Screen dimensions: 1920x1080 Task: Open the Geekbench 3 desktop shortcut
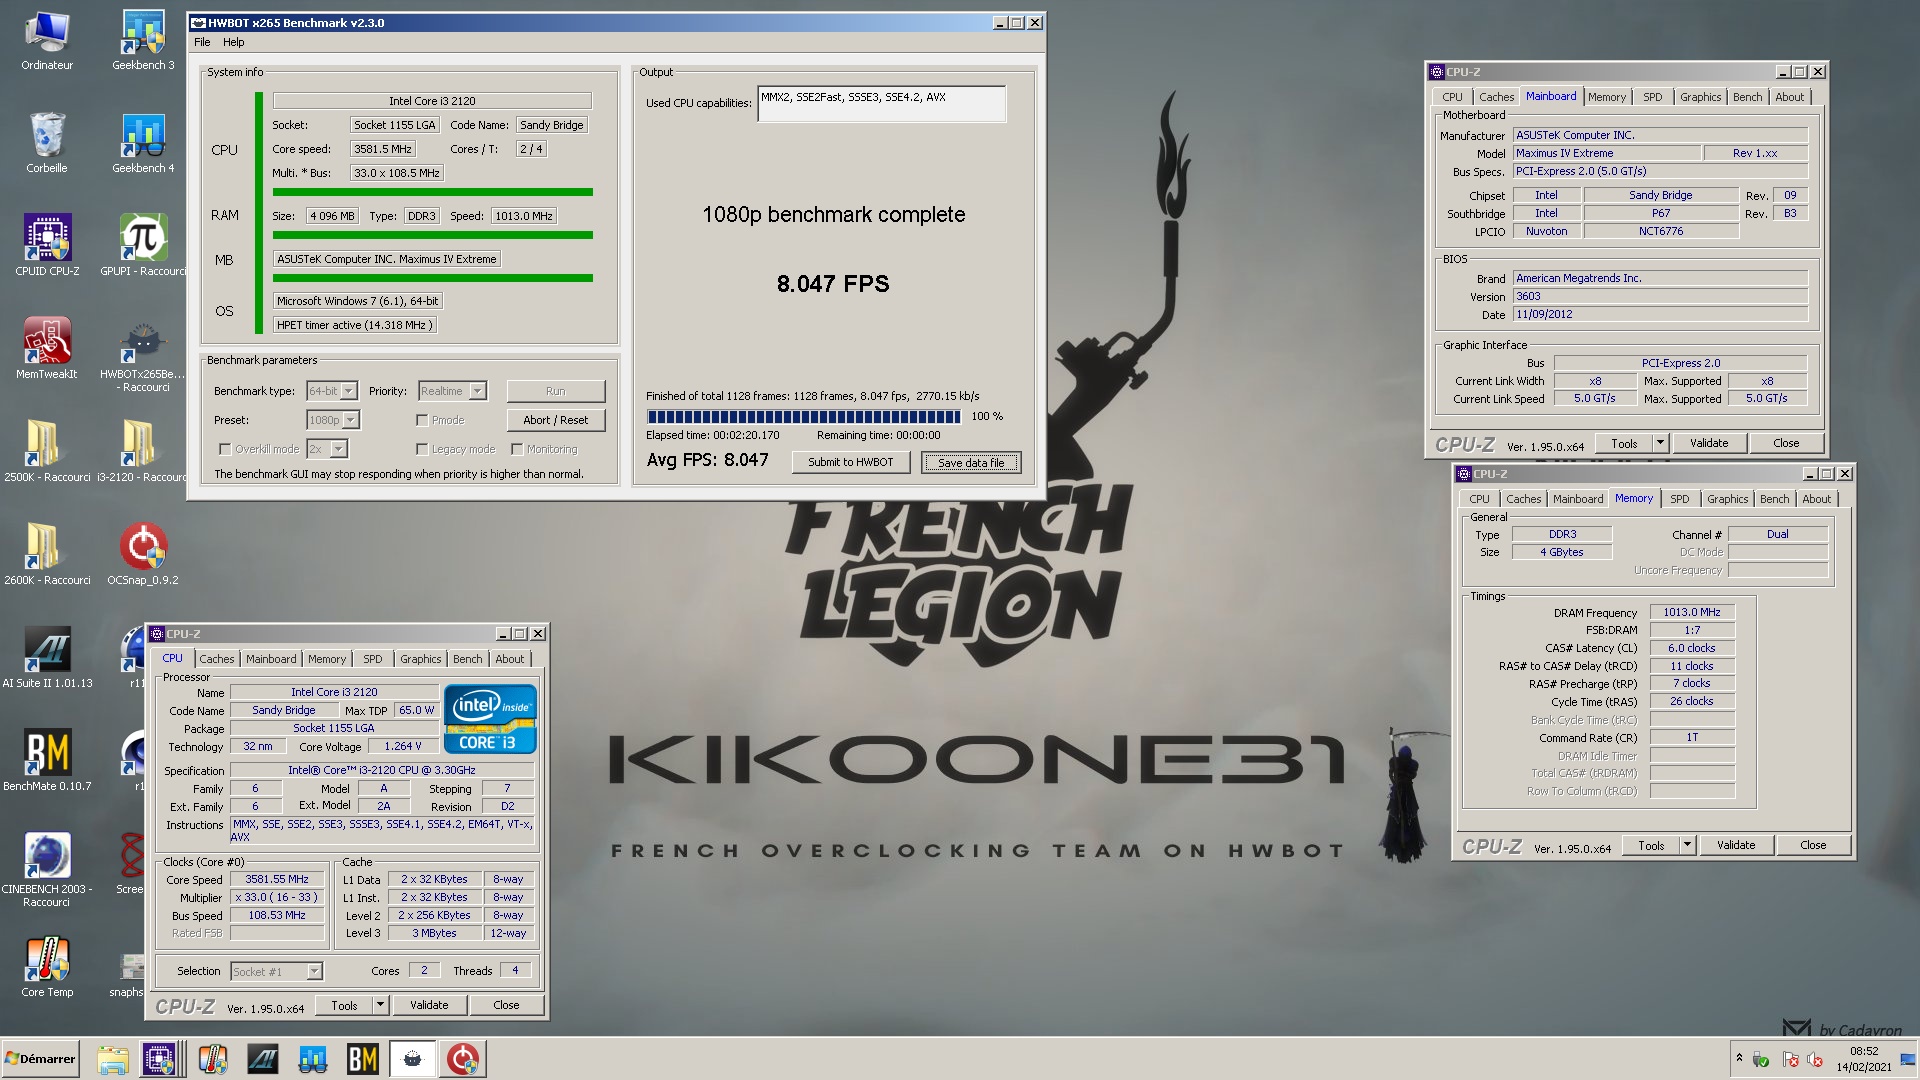143,40
